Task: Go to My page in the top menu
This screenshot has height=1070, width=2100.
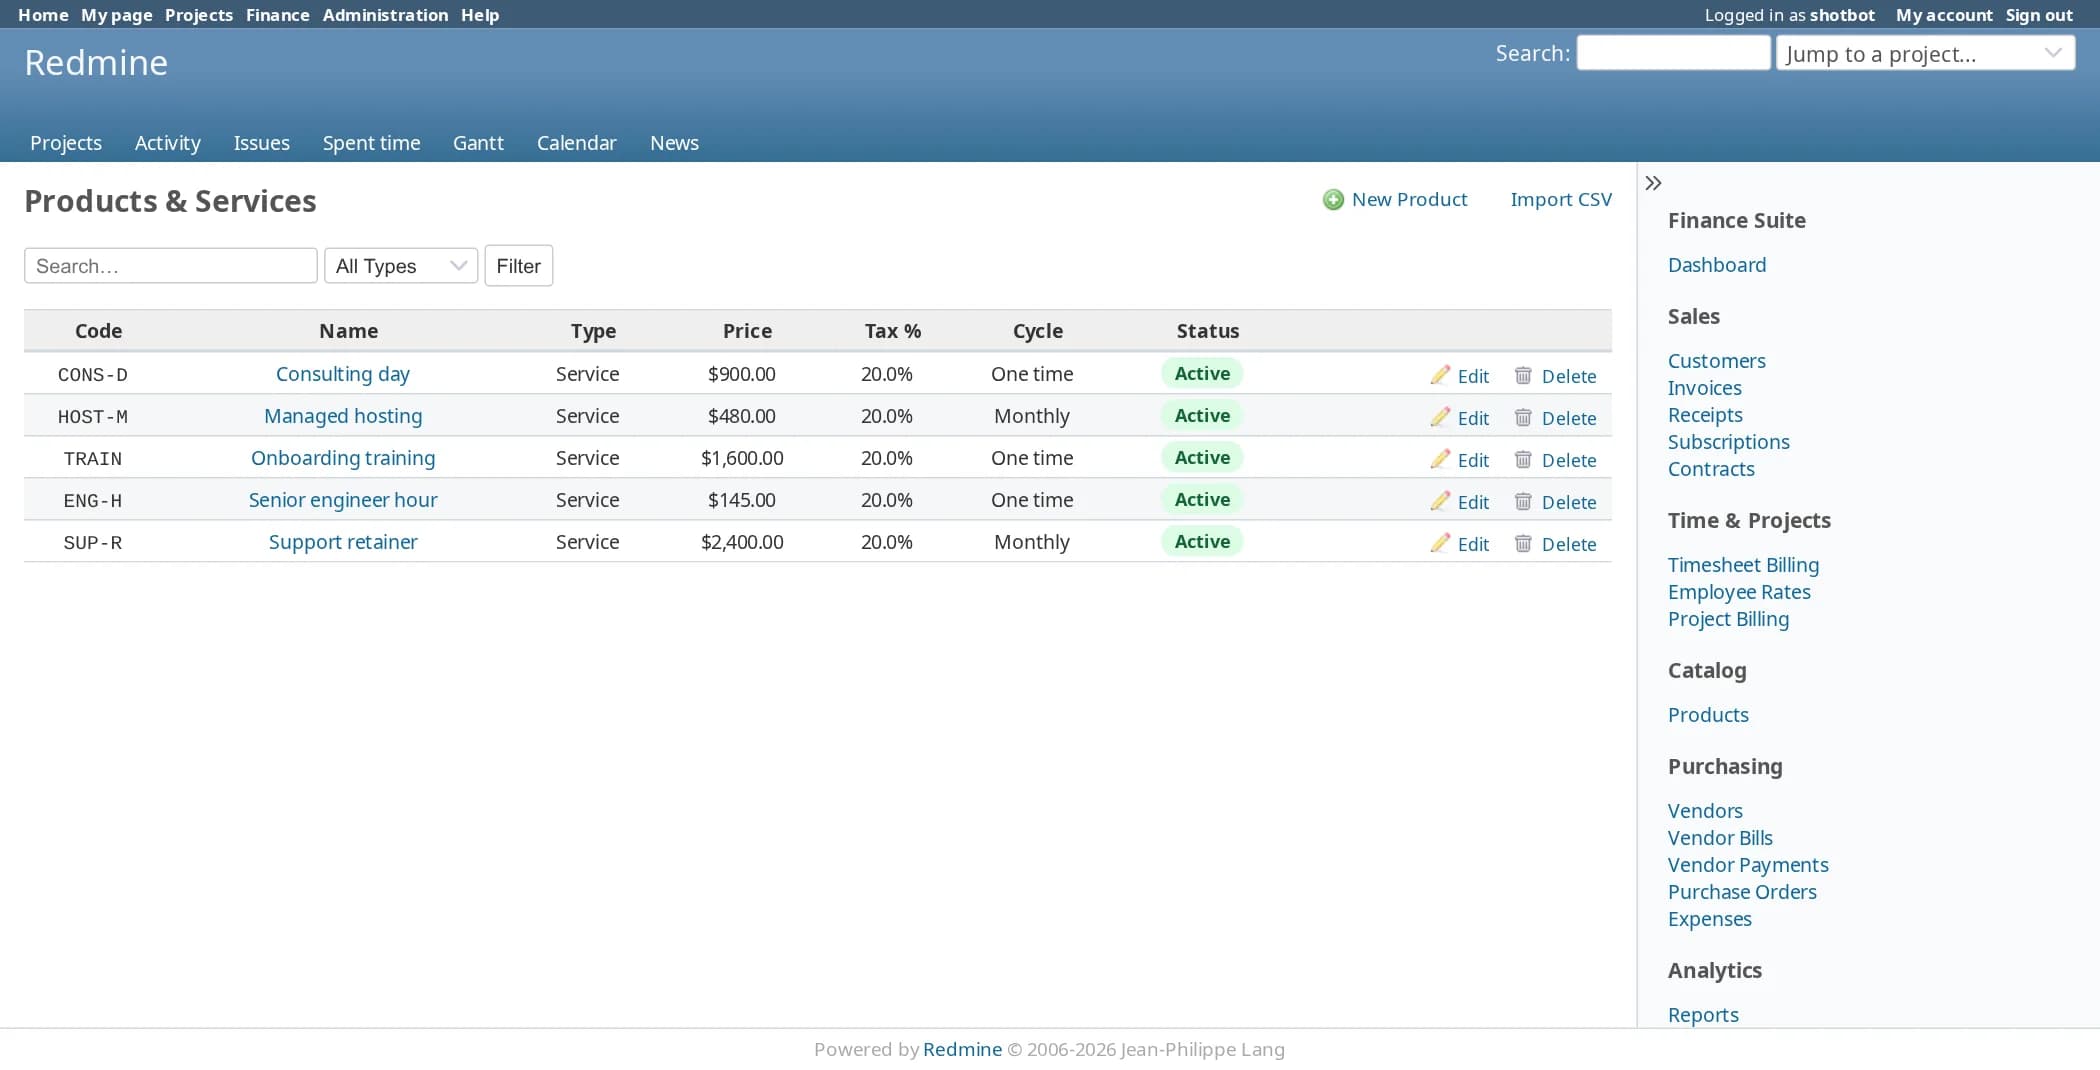Action: [117, 15]
